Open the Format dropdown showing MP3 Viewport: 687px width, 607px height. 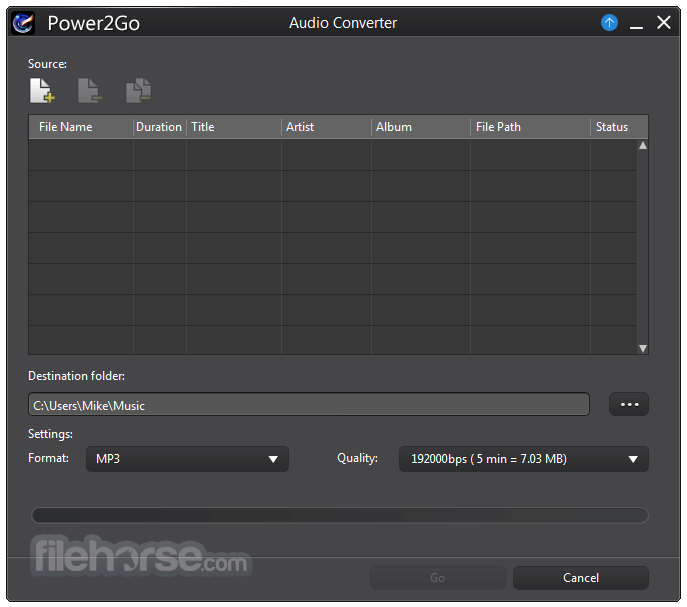pyautogui.click(x=187, y=459)
